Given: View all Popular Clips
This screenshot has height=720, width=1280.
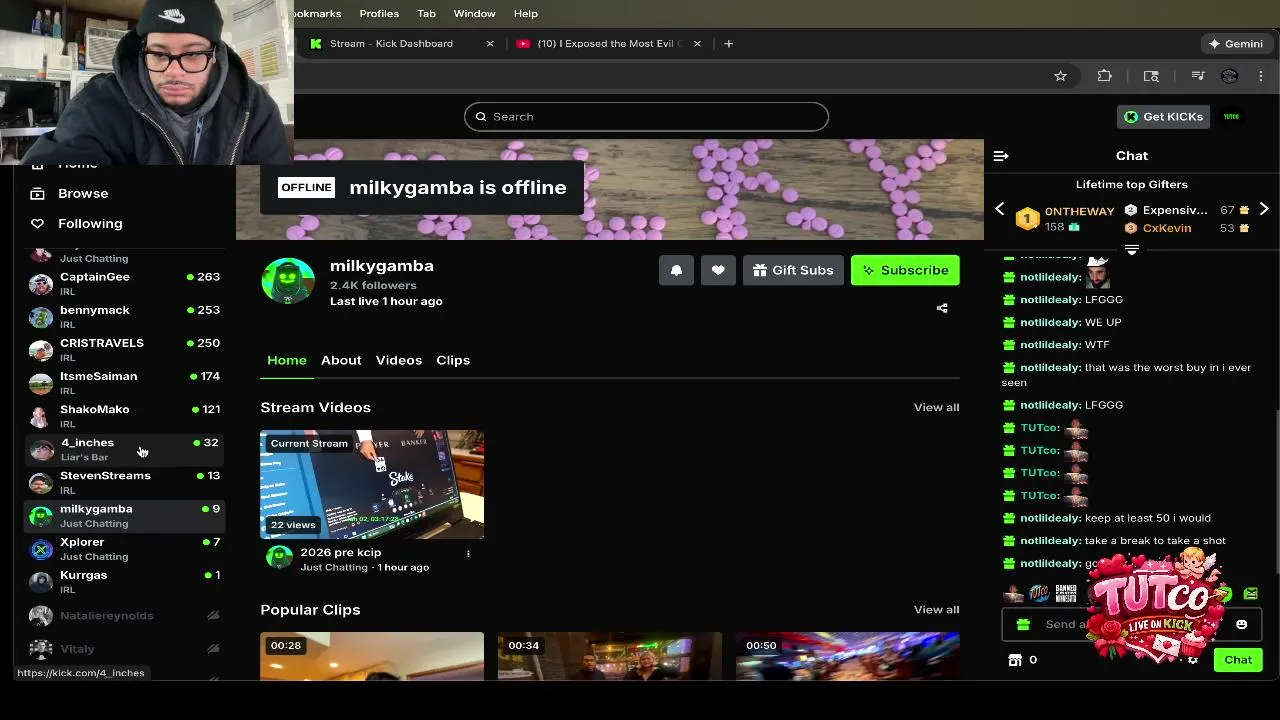Looking at the screenshot, I should click(936, 609).
